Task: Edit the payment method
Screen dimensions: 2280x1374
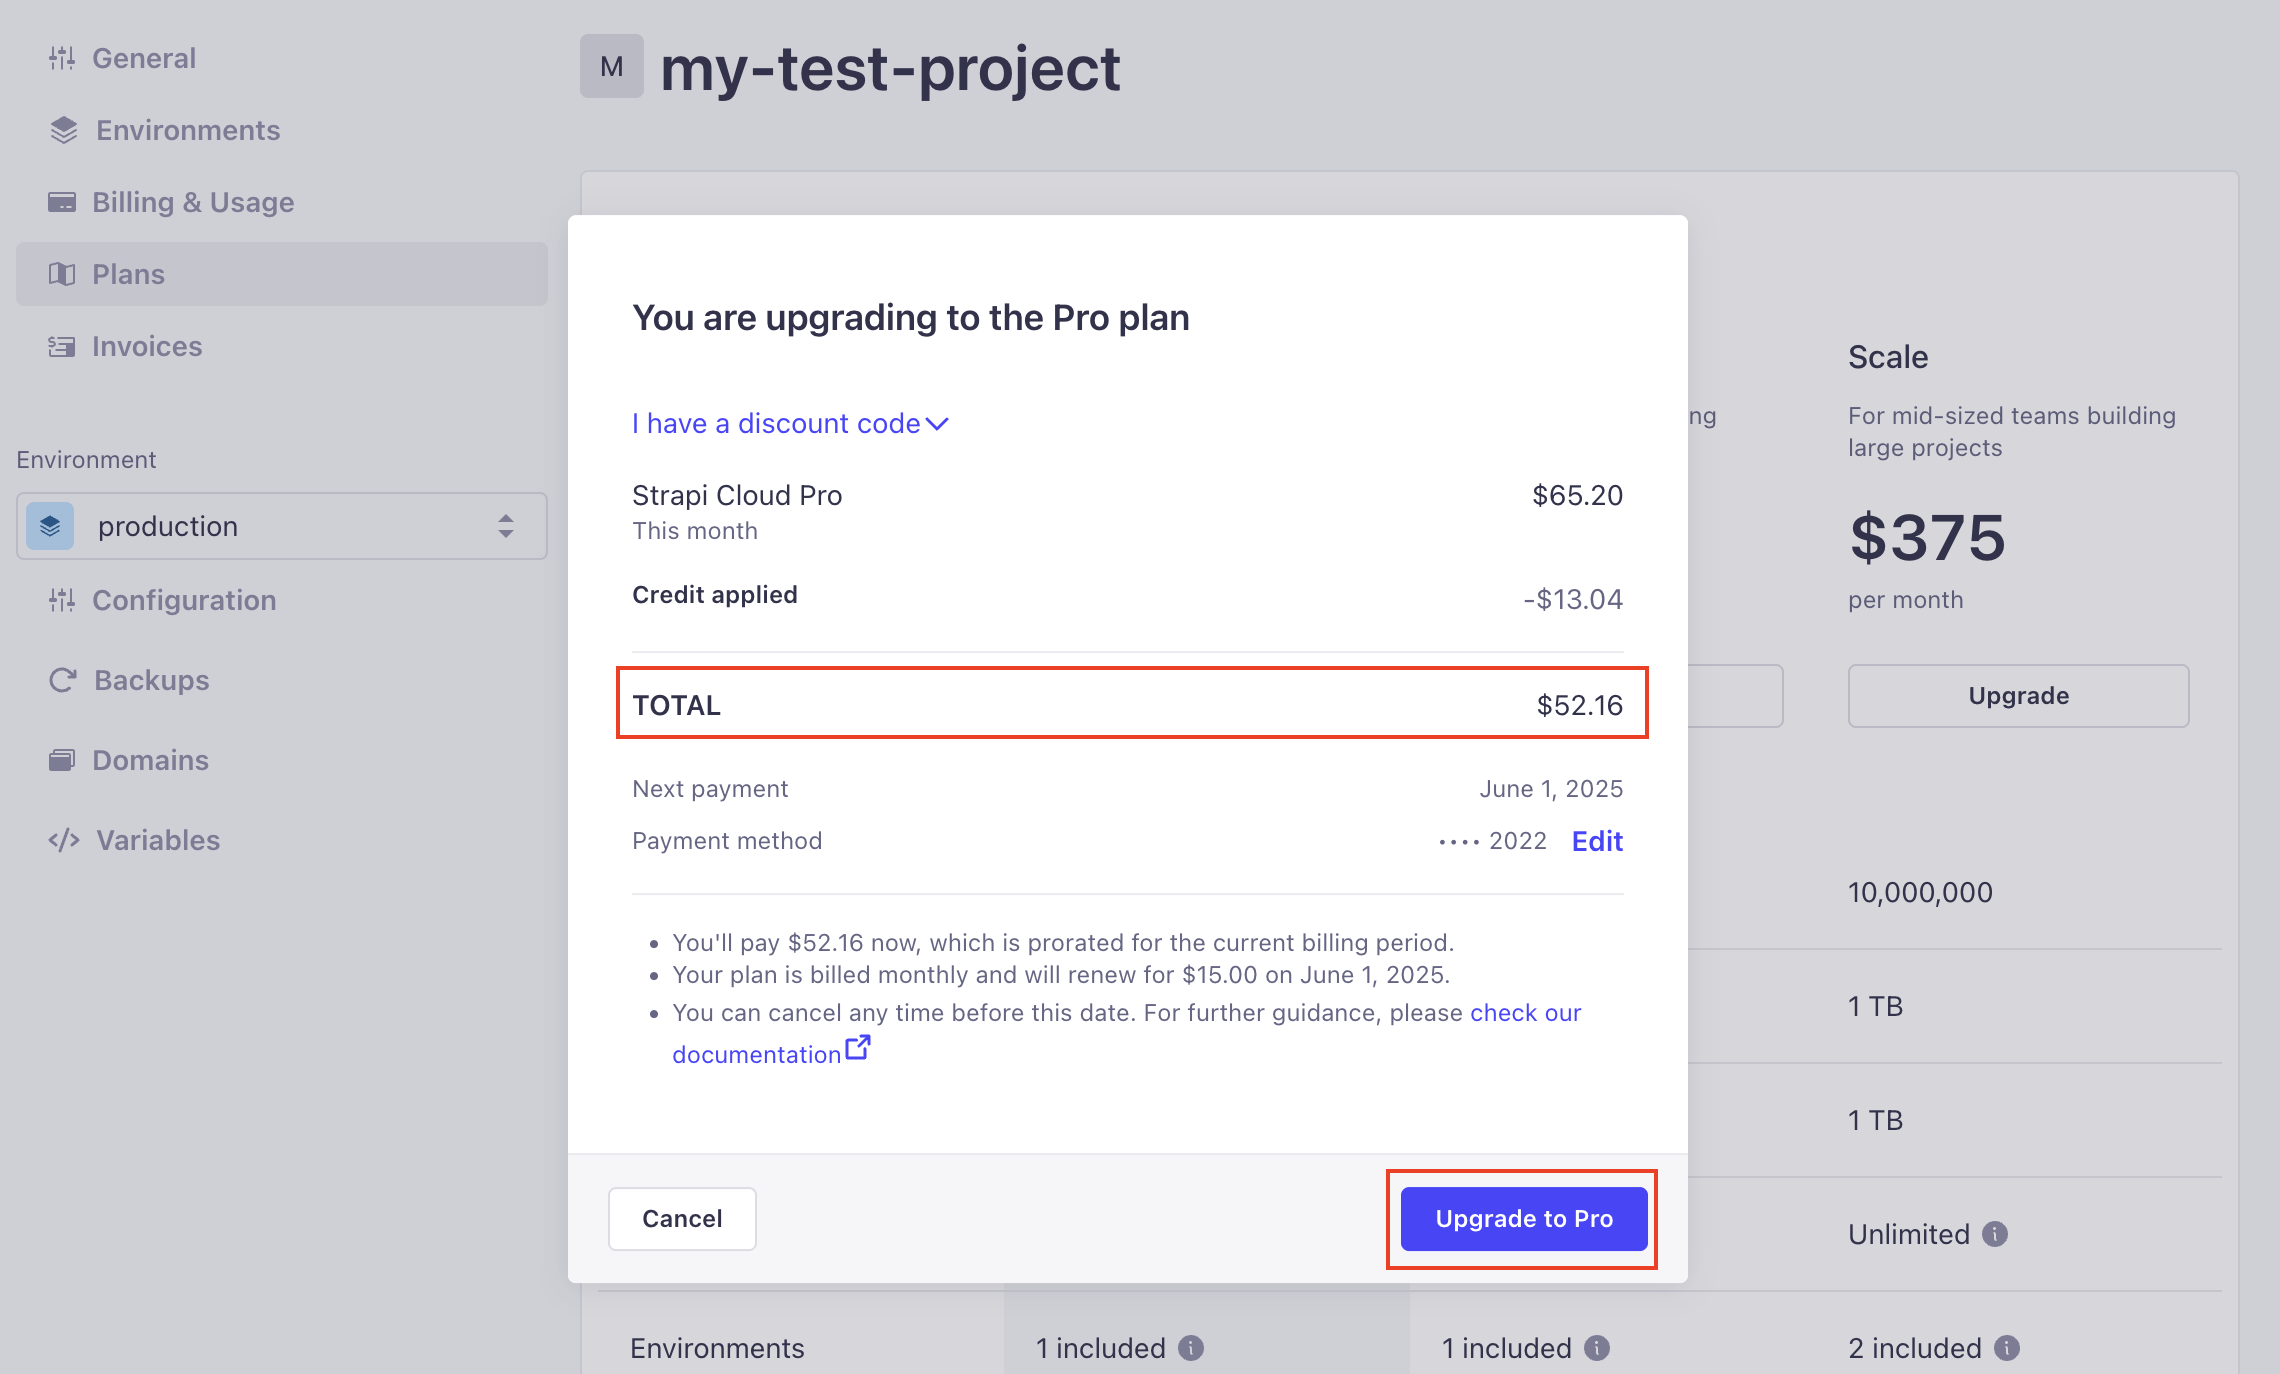Action: [1597, 841]
